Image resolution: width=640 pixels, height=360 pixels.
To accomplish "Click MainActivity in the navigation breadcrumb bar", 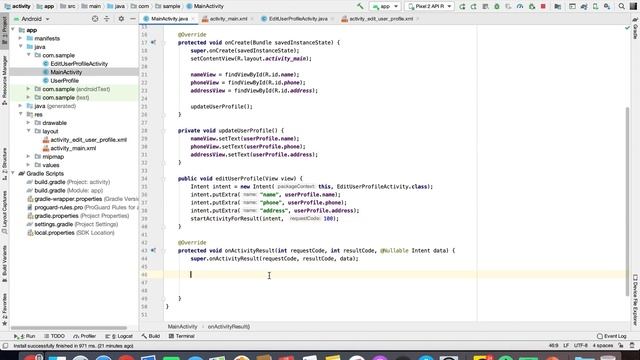I will [x=205, y=7].
